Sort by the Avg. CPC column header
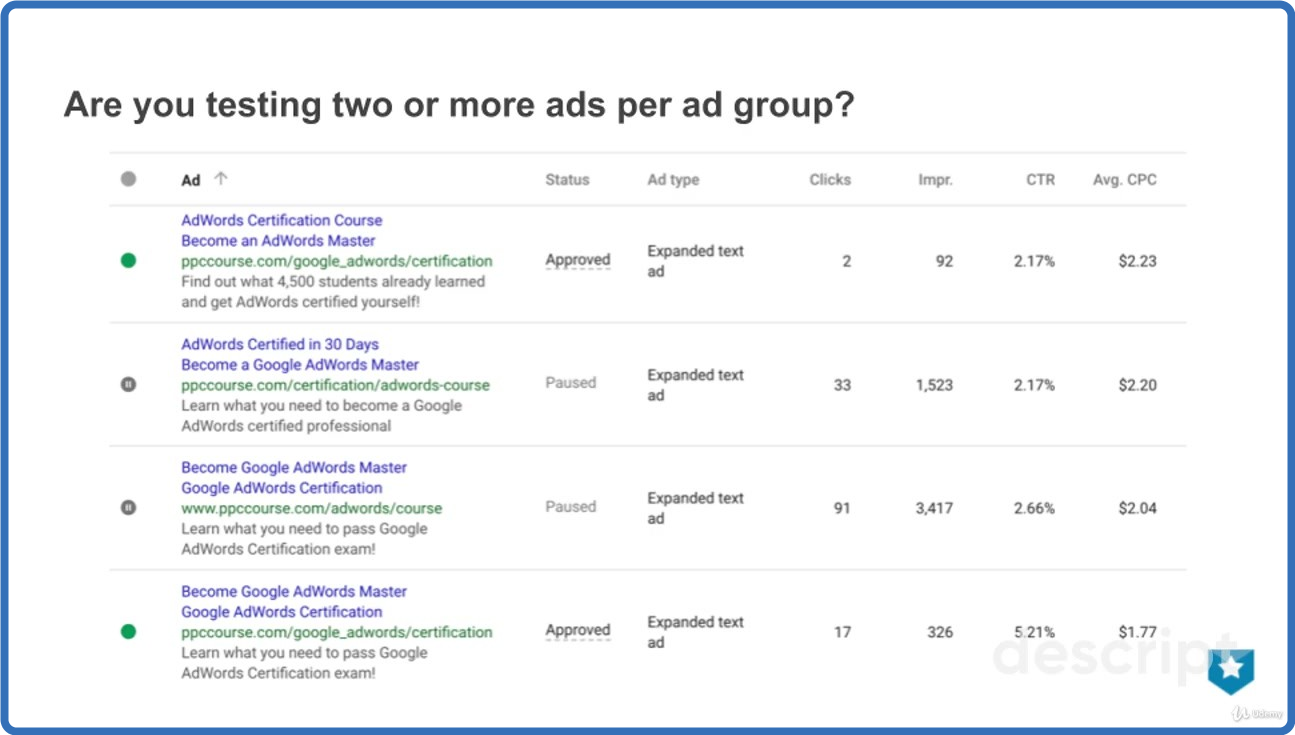Viewport: 1295px width, 735px height. point(1125,180)
